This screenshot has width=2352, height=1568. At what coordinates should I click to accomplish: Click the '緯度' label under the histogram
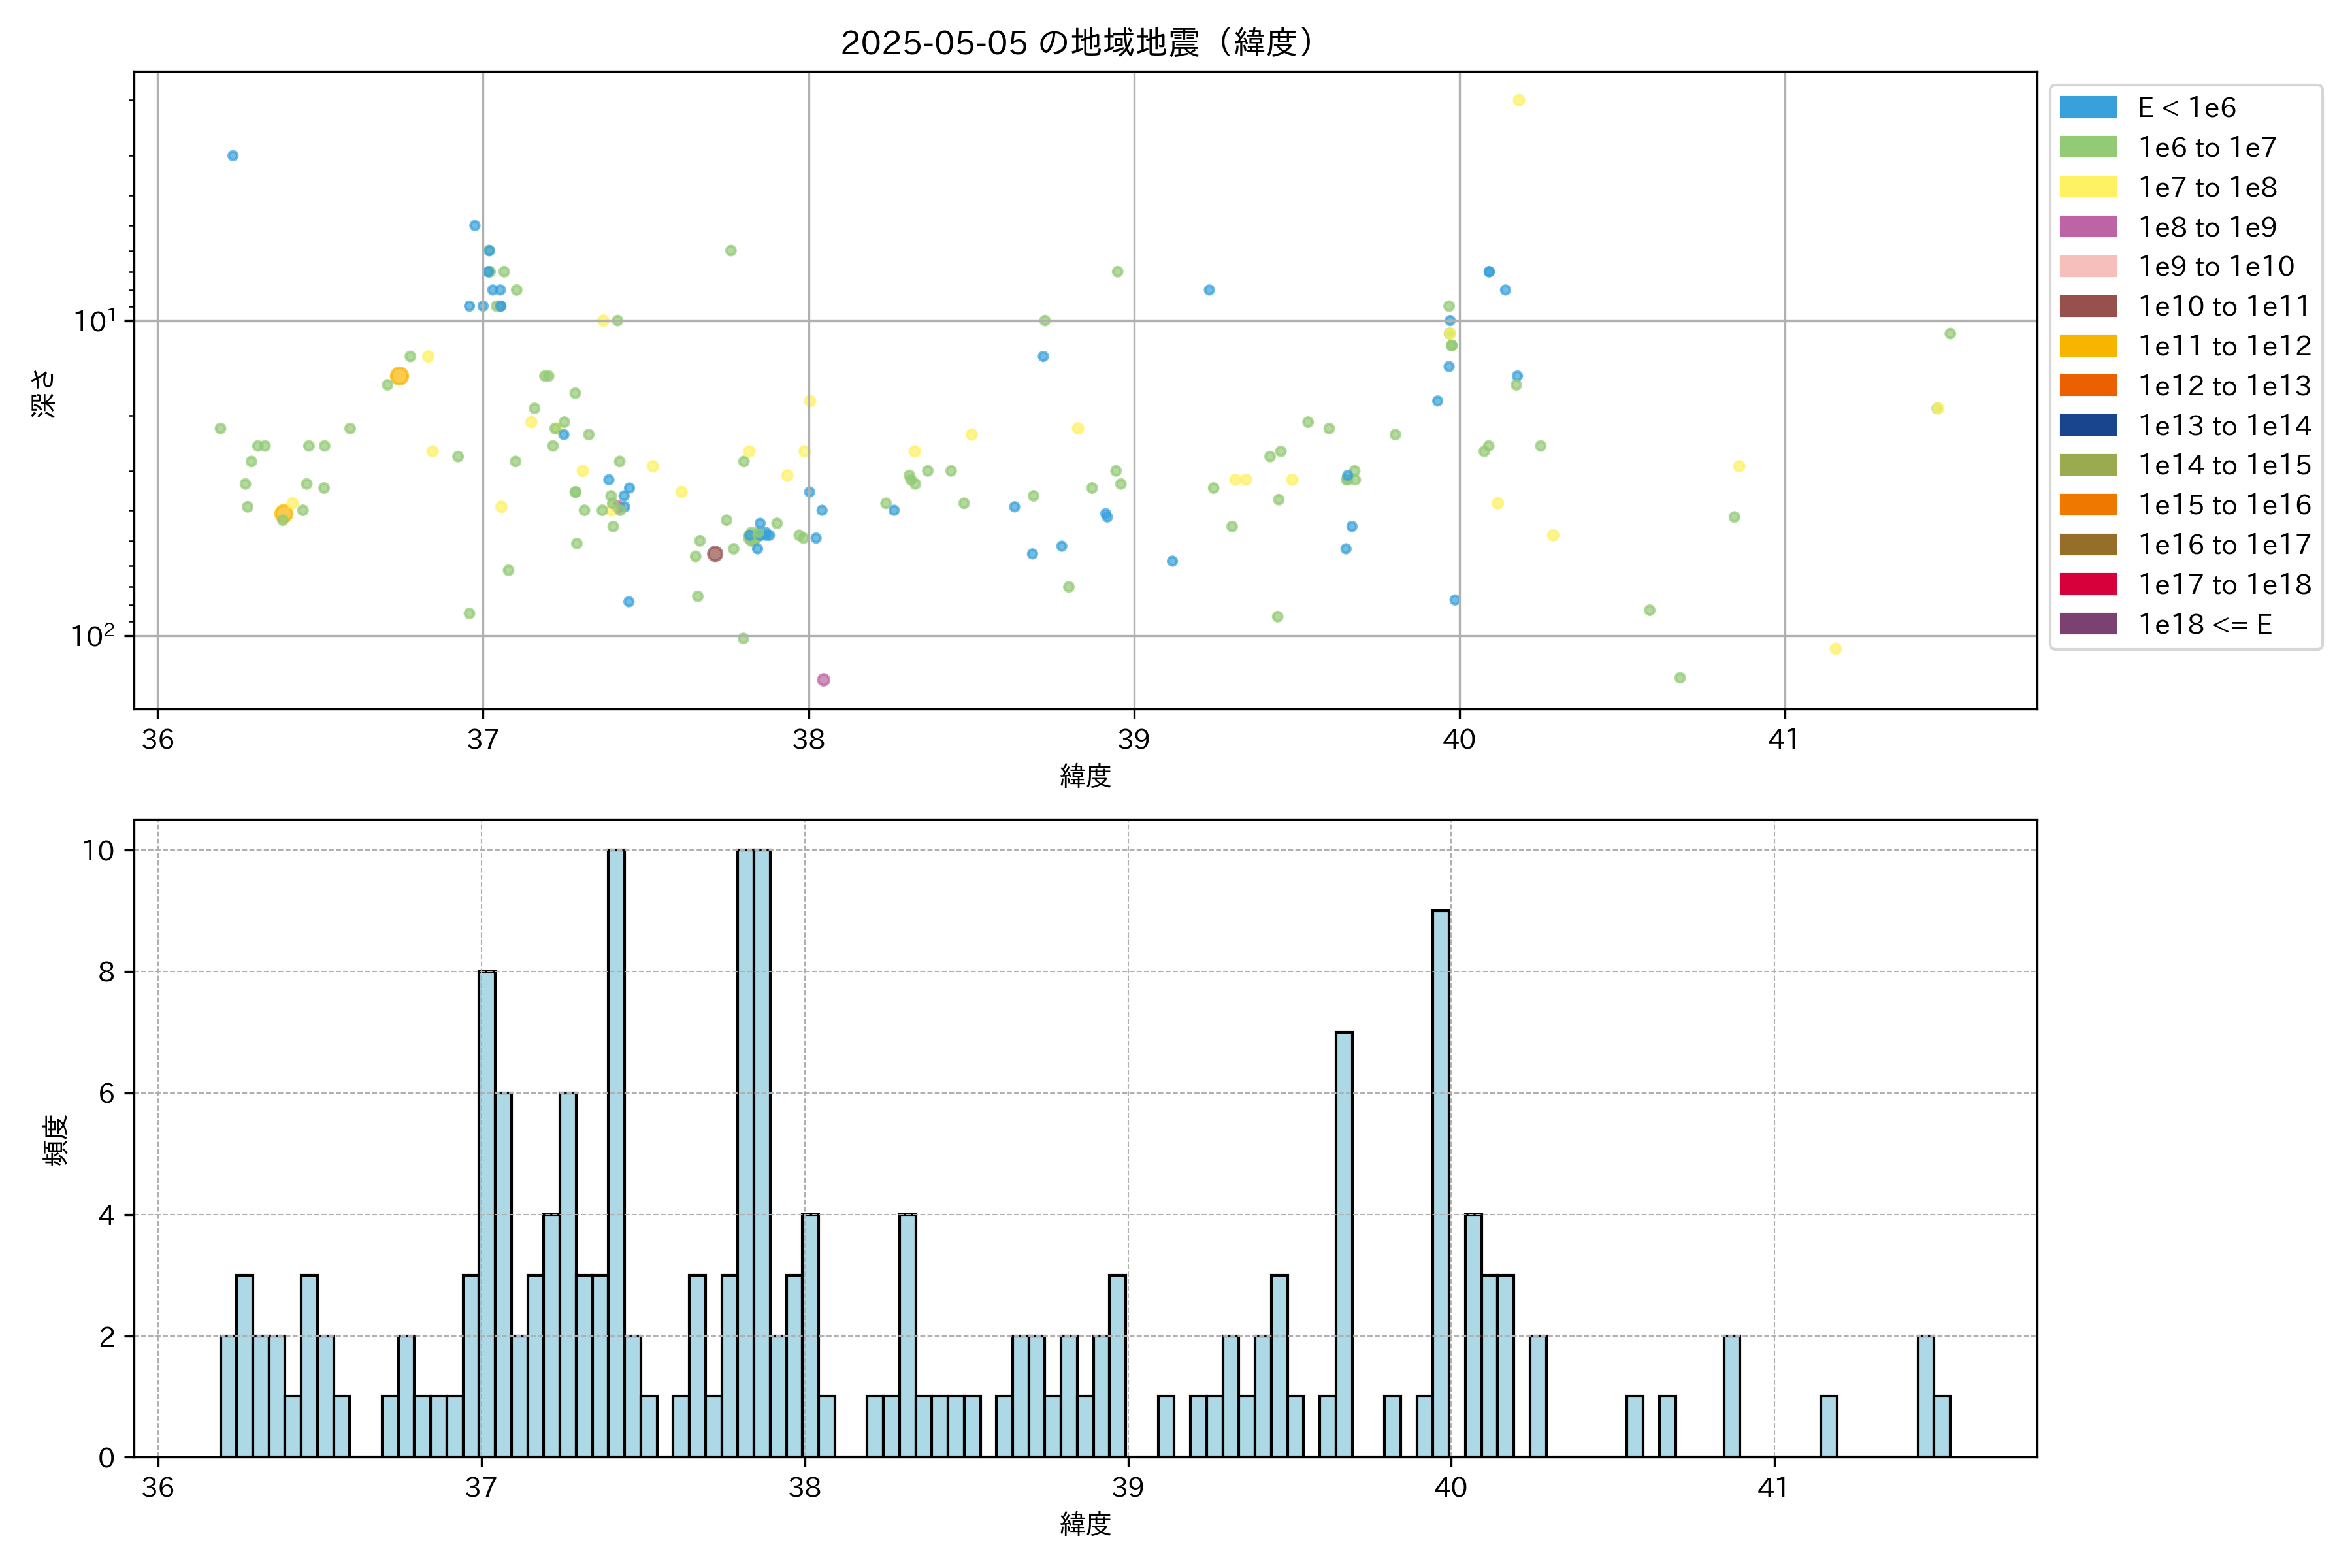tap(1085, 1524)
